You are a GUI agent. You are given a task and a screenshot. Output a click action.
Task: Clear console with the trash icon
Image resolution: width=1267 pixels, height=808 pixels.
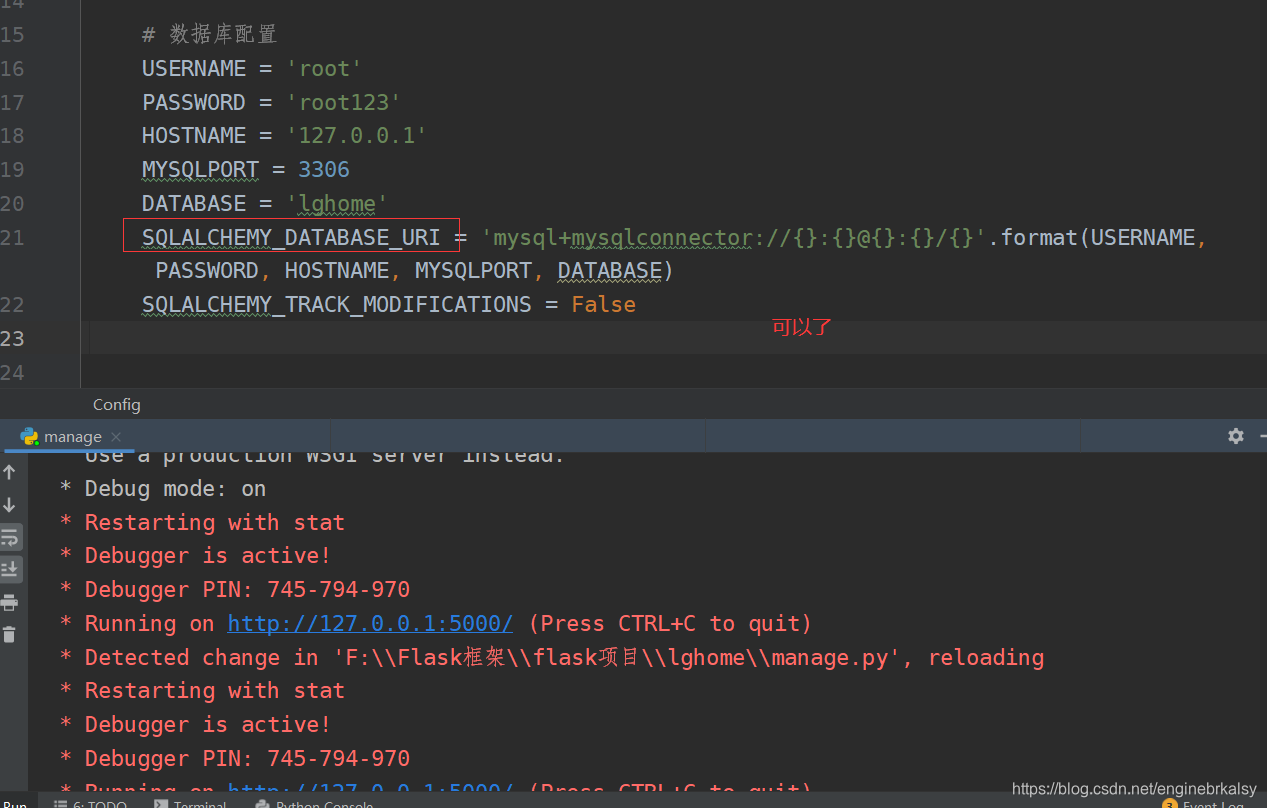click(x=10, y=634)
